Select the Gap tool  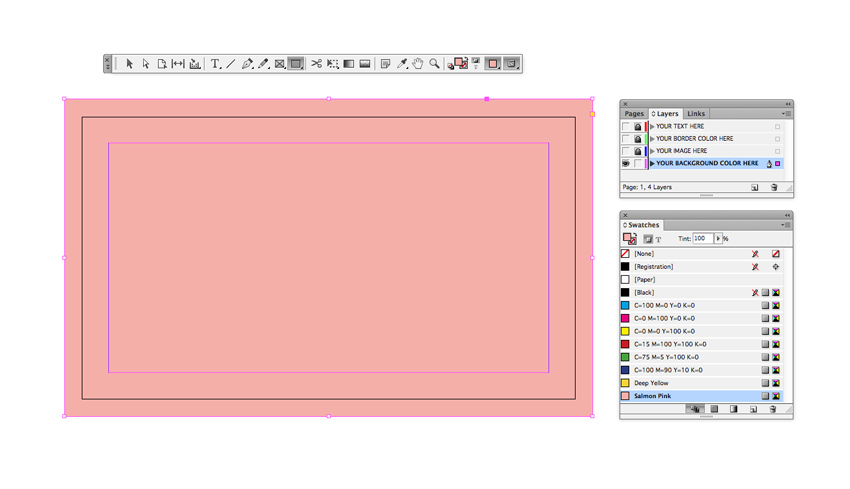(x=178, y=64)
